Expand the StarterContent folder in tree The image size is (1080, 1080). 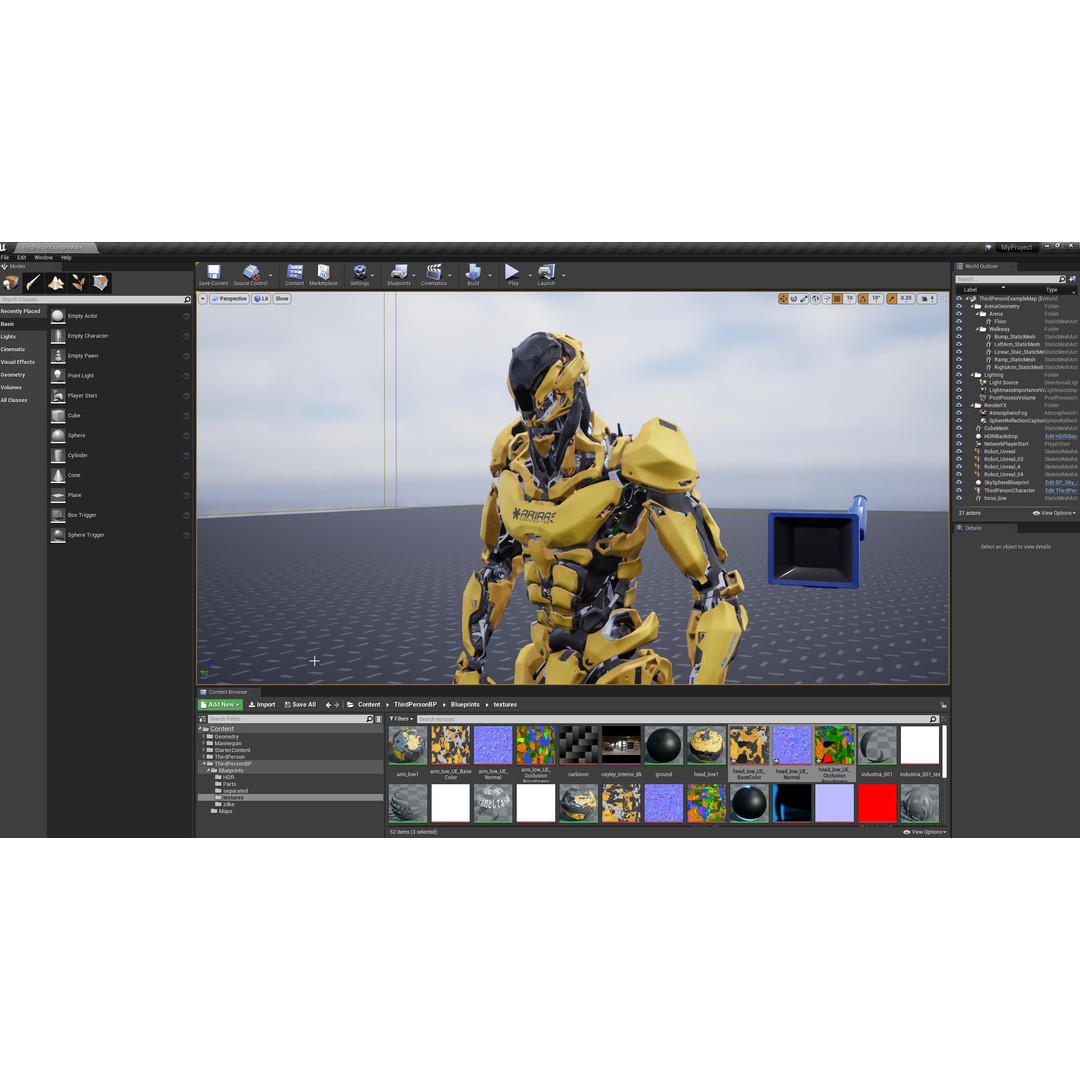click(204, 750)
